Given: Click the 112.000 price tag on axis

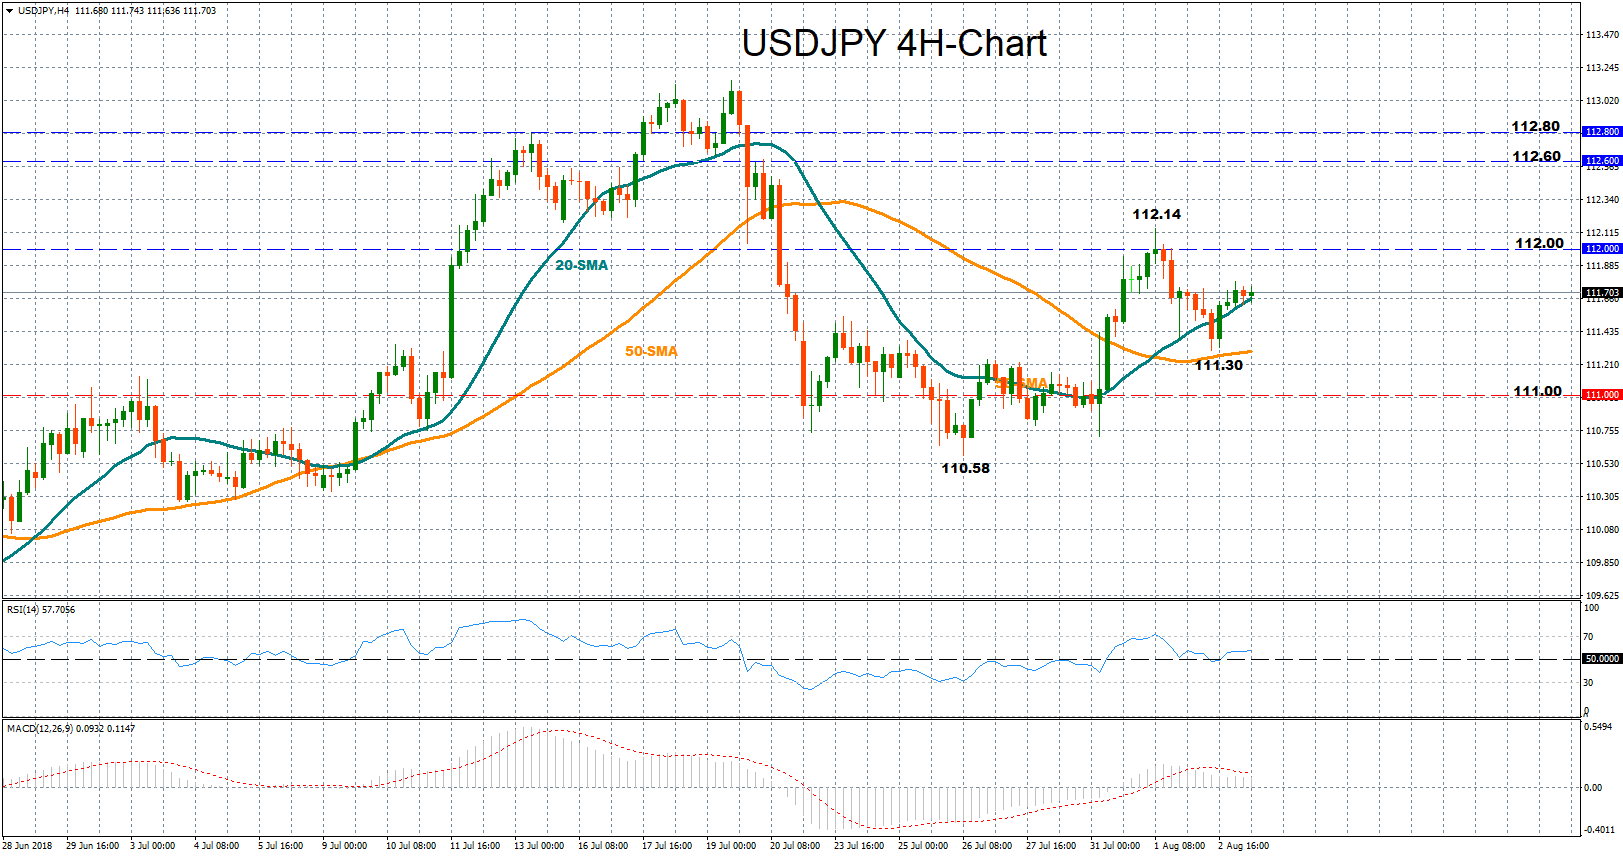Looking at the screenshot, I should [x=1602, y=248].
